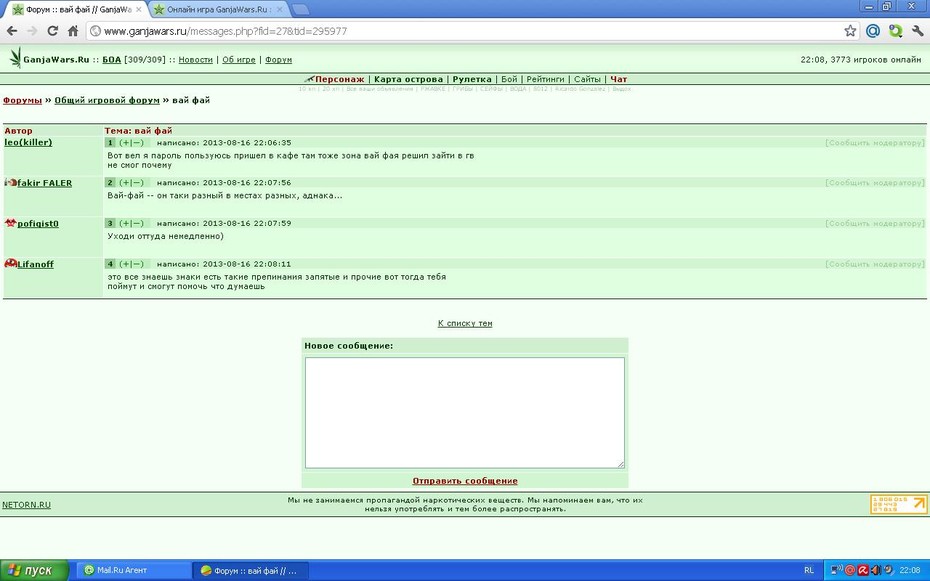Click the 'Форум :: вай фай' taskbar button
Screen dimensions: 930x581
(251, 570)
